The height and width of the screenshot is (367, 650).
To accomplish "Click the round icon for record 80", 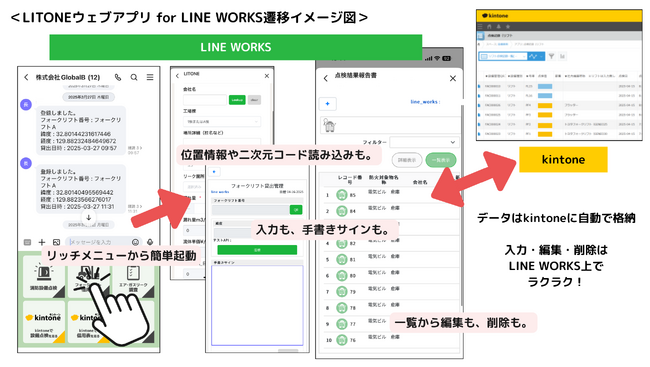I will point(342,275).
